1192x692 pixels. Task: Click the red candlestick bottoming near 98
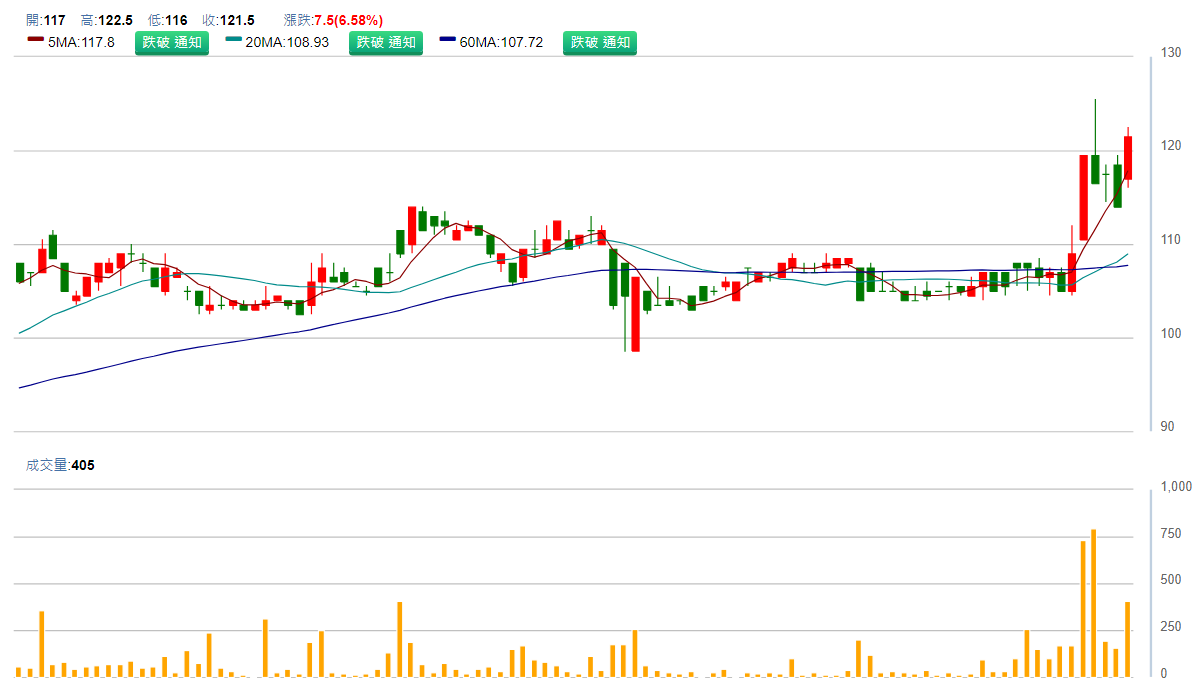click(x=635, y=306)
